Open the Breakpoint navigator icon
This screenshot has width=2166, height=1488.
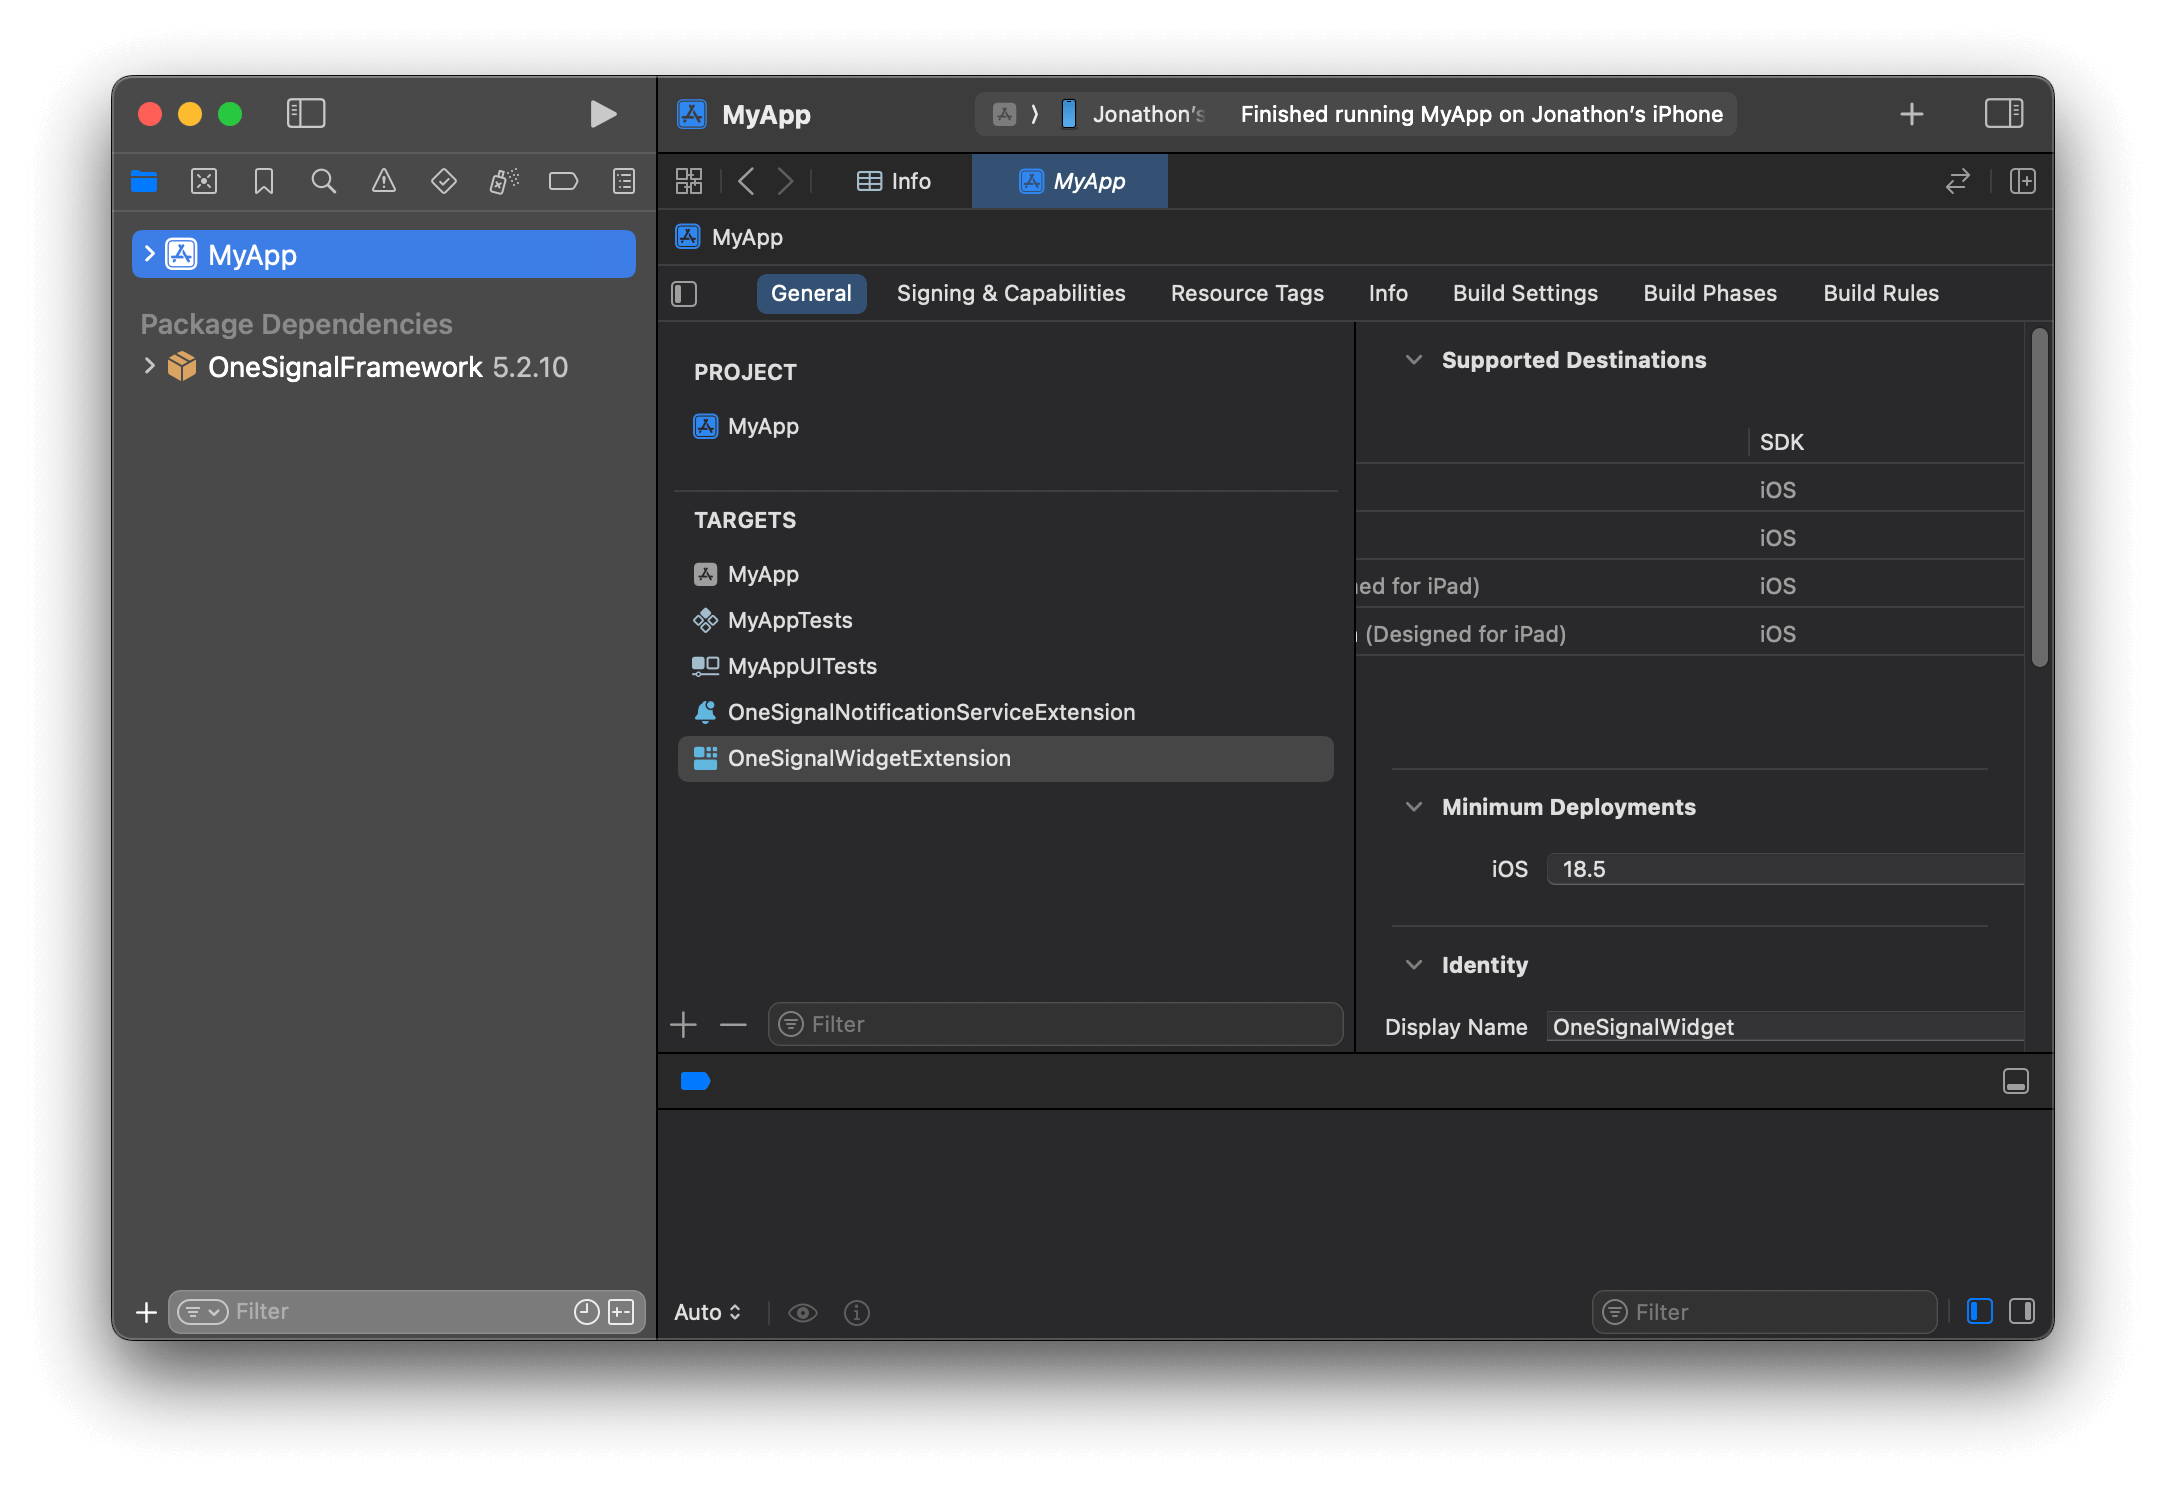[563, 181]
